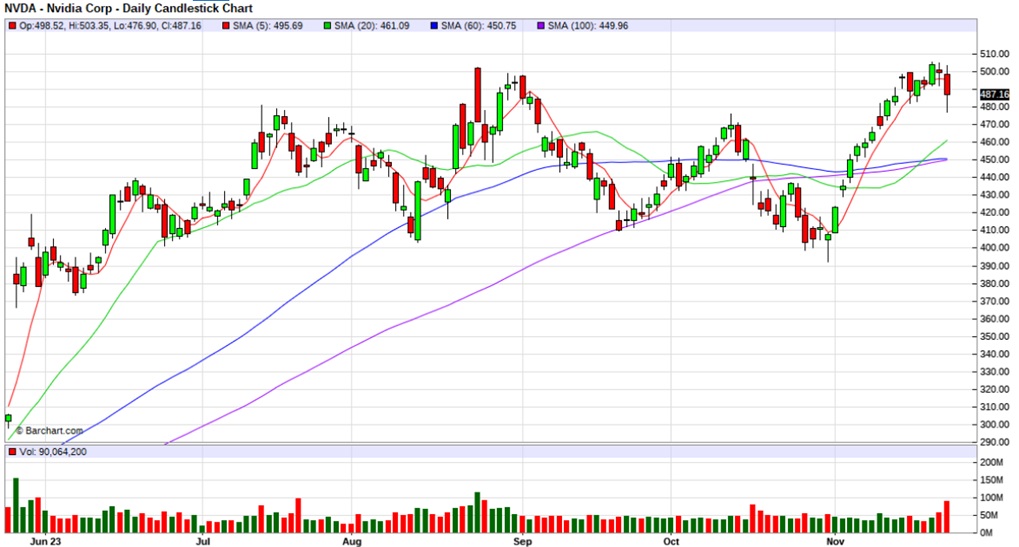
Task: Click the 'Jun 23' date axis label
Action: tap(45, 541)
